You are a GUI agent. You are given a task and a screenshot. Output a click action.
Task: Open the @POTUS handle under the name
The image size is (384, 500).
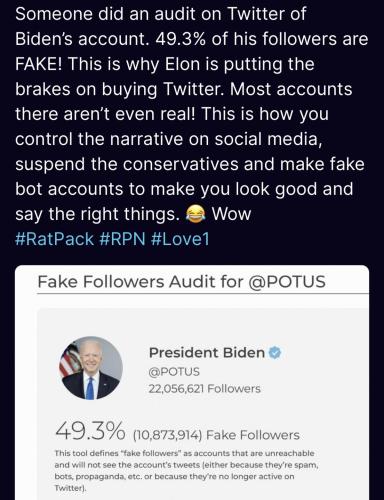click(x=174, y=371)
